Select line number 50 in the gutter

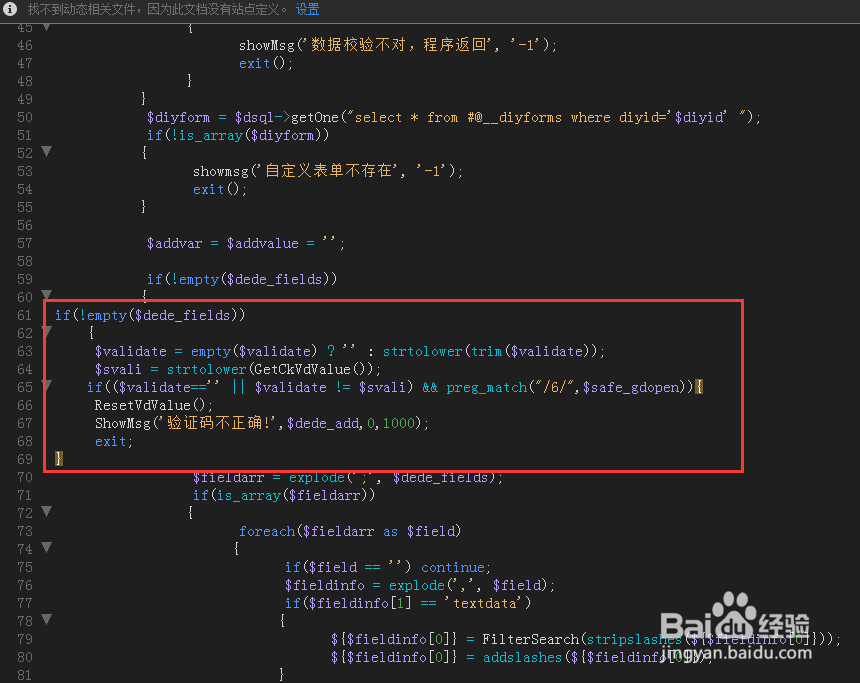tap(25, 117)
